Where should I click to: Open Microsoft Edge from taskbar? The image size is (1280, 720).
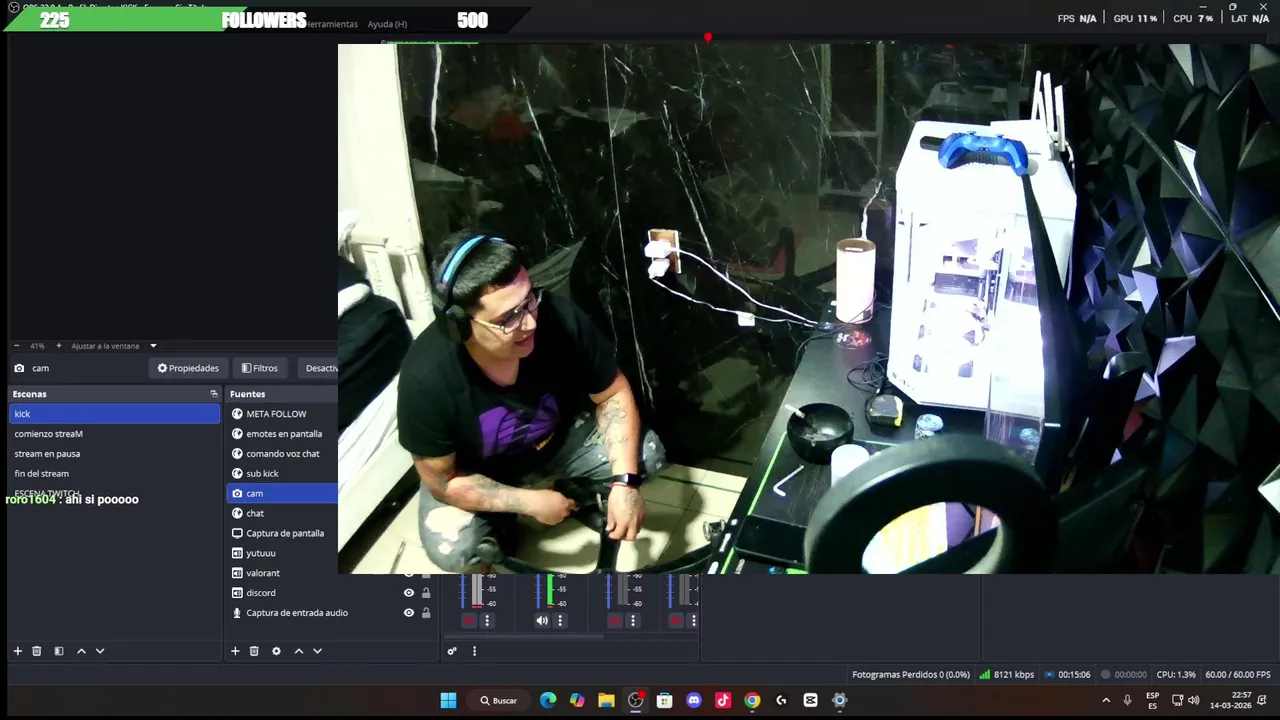(548, 700)
